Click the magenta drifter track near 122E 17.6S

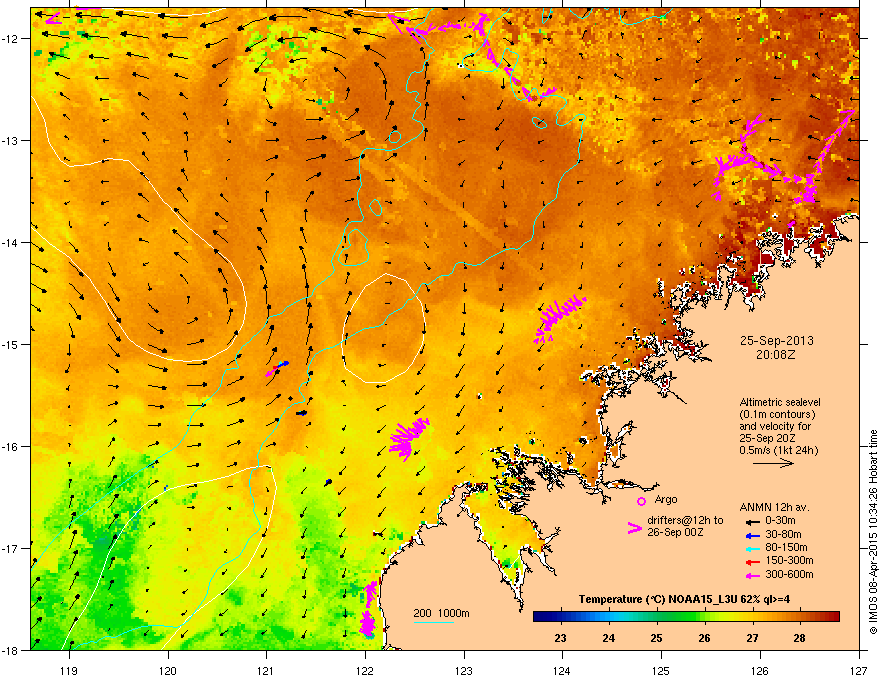tap(368, 609)
